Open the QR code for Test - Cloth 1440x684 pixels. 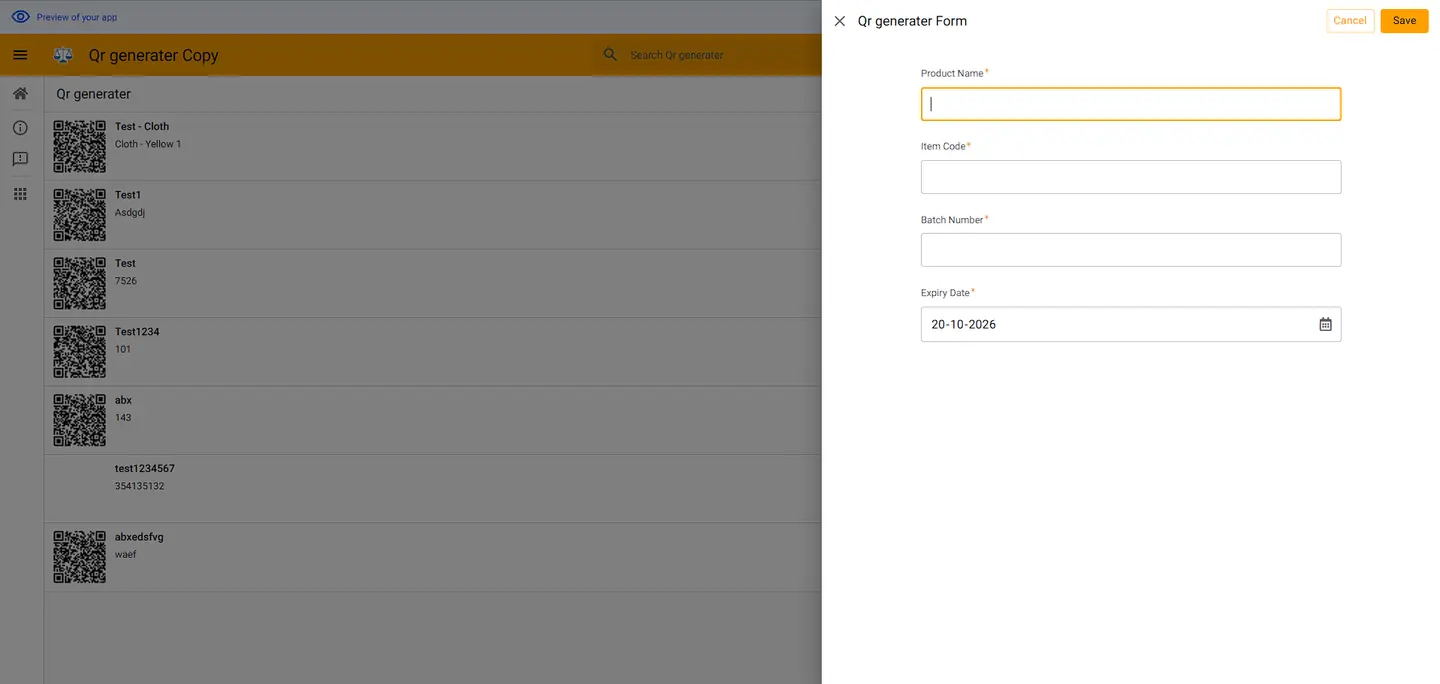tap(79, 146)
